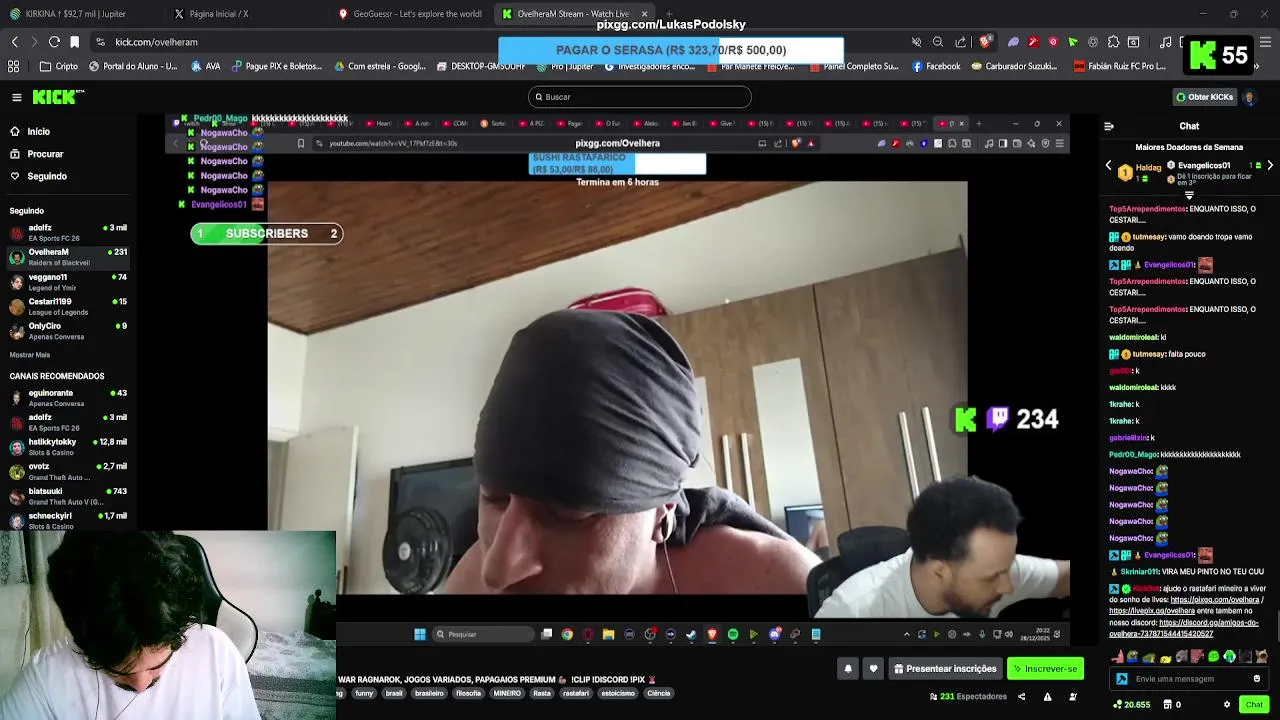Open the Kick user profile avatar
Screen dimensions: 1280x720
click(x=1249, y=97)
